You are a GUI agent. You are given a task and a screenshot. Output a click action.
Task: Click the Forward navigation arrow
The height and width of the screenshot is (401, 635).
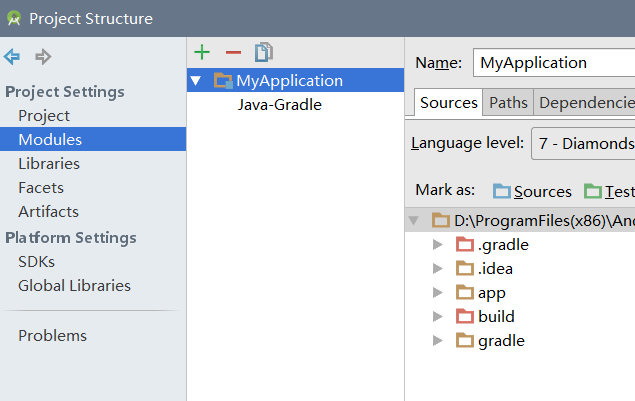click(43, 56)
